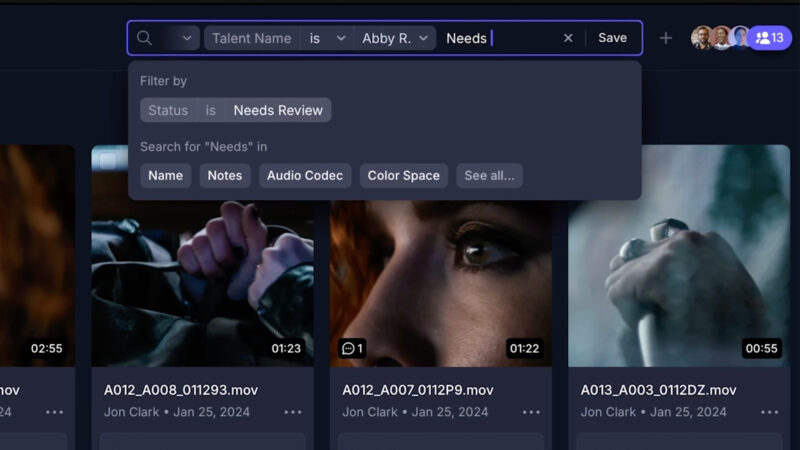Click the magnifier search icon

pyautogui.click(x=144, y=38)
